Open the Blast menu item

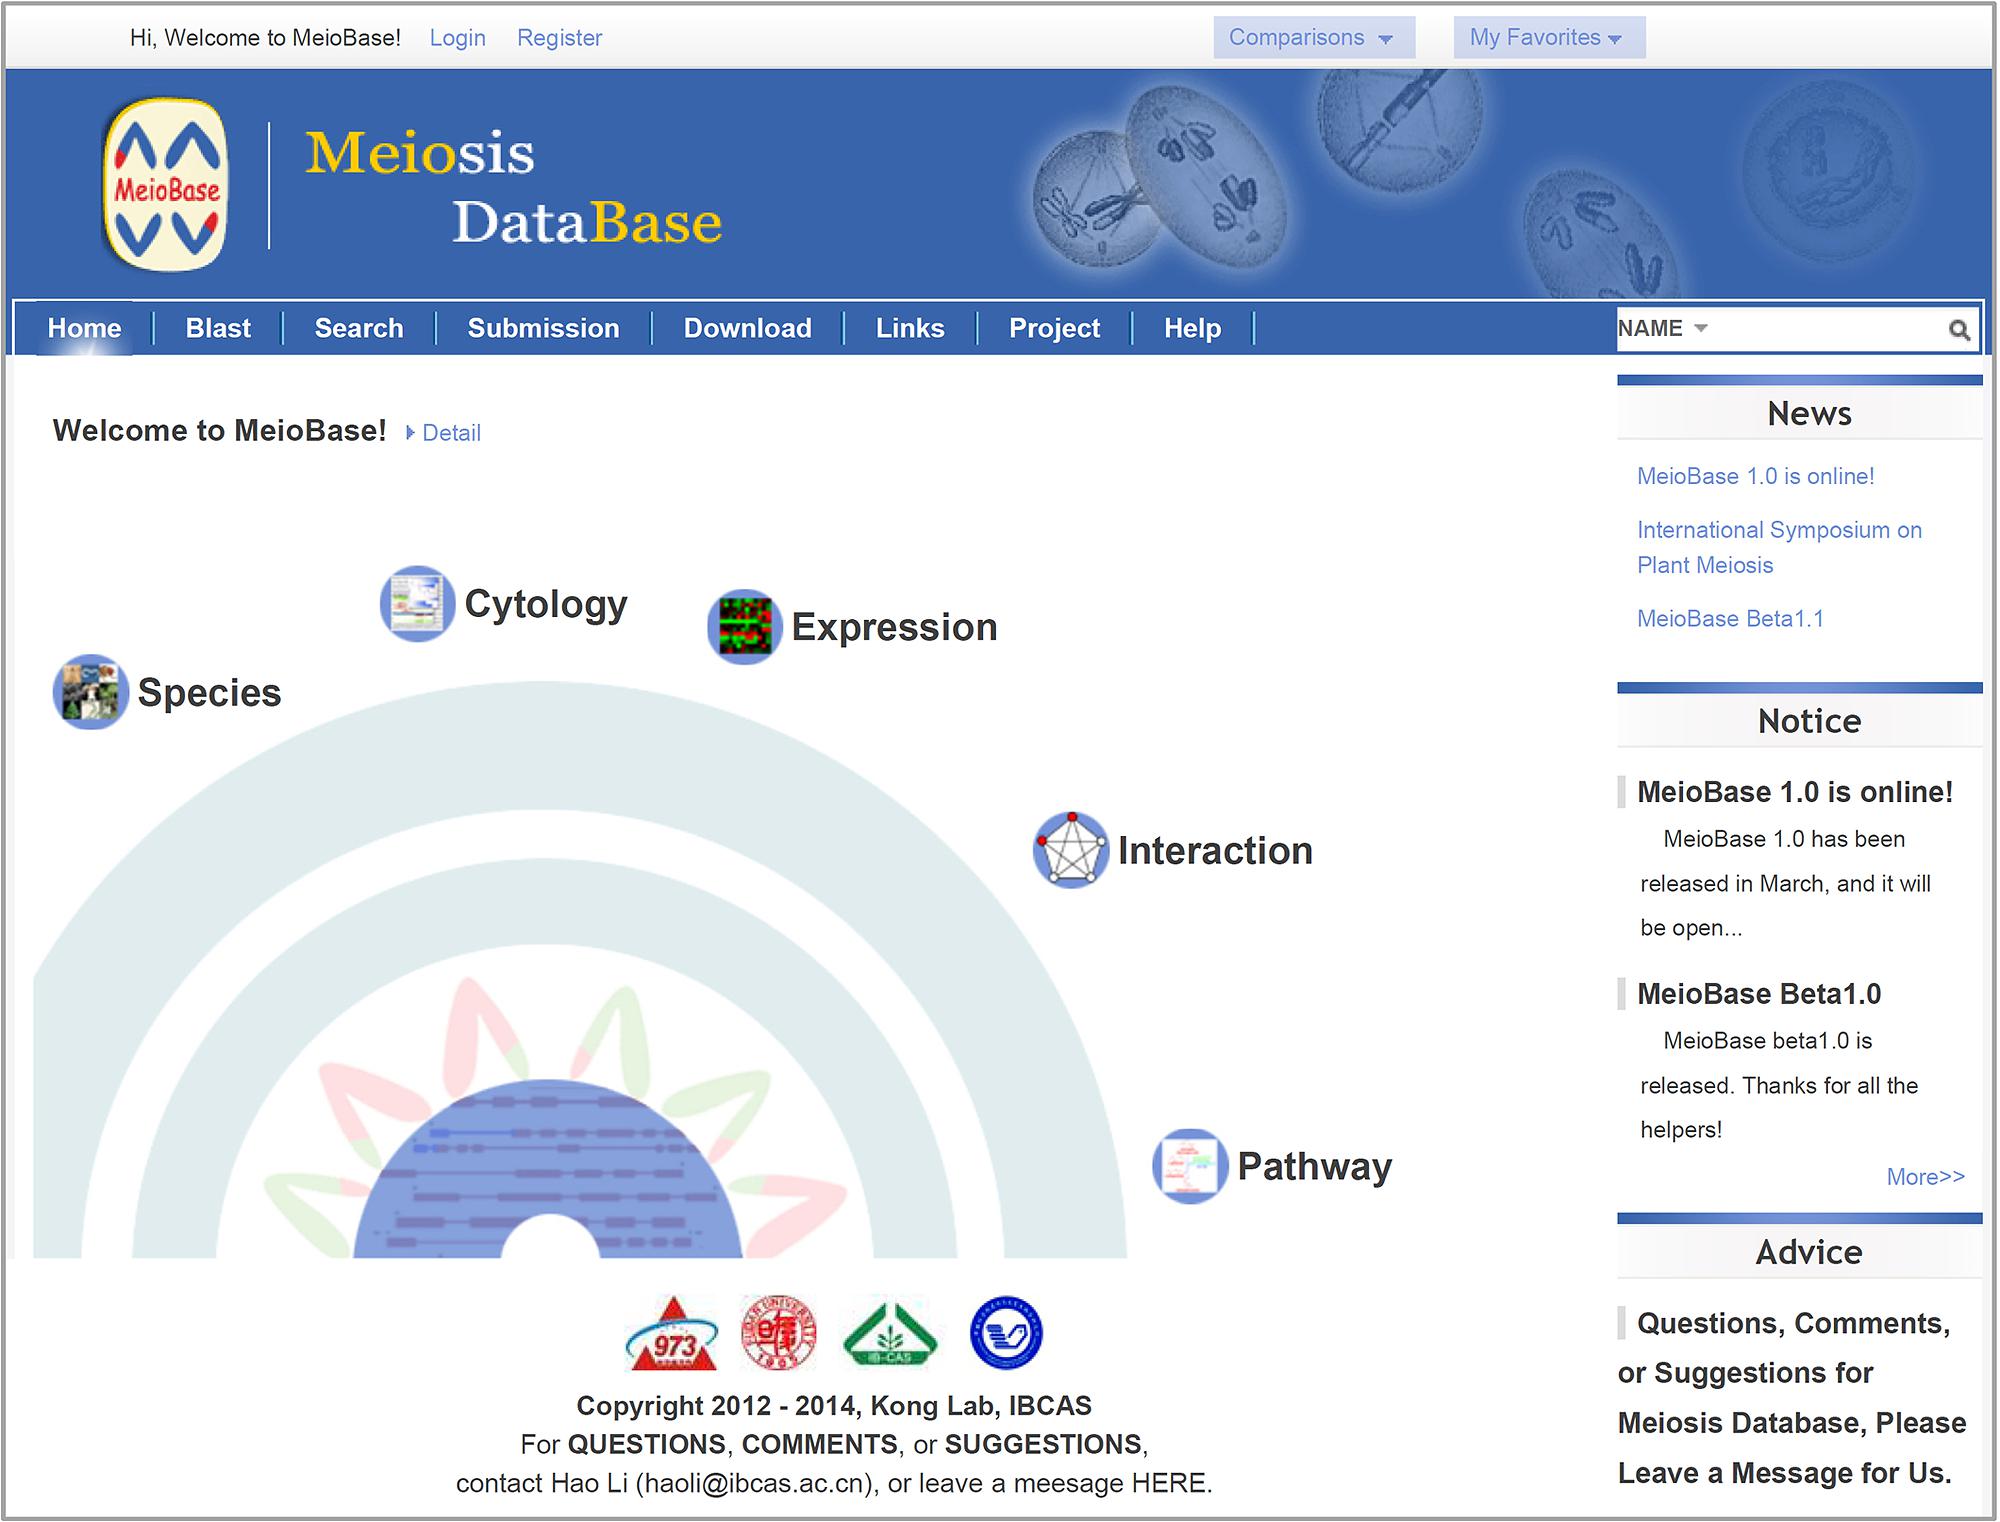coord(218,328)
